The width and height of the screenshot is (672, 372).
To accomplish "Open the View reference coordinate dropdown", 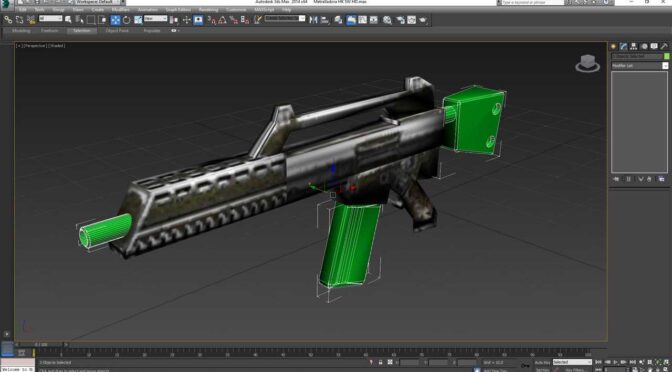I will [x=156, y=18].
